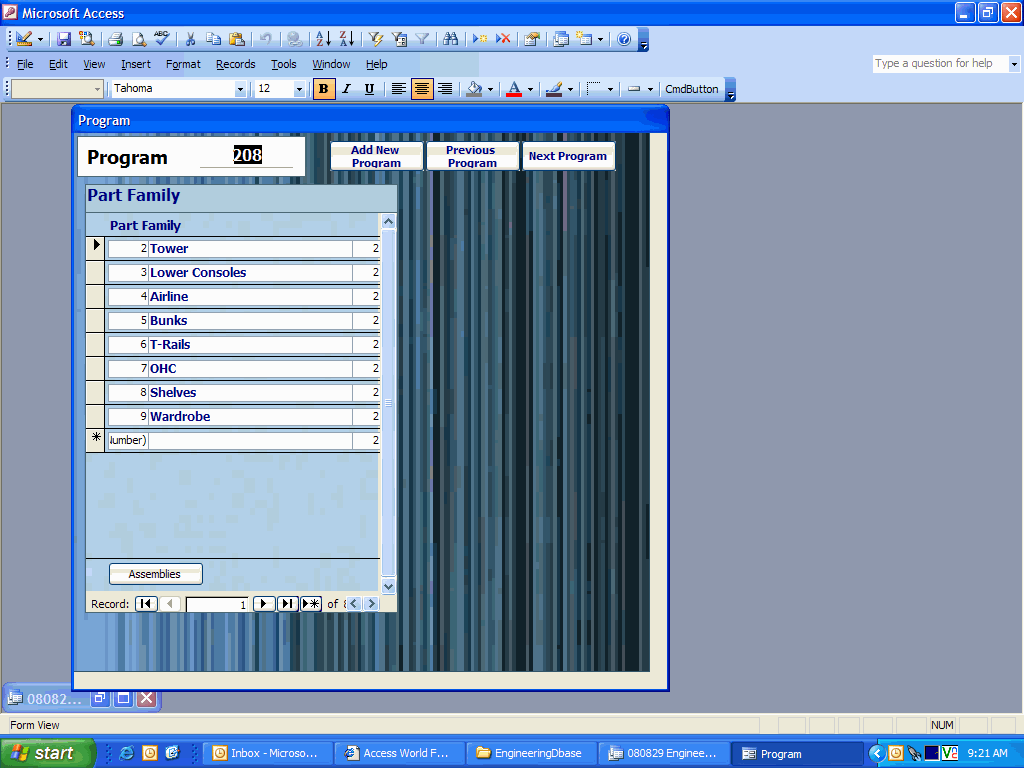Open the Format menu
The width and height of the screenshot is (1024, 768).
(183, 64)
